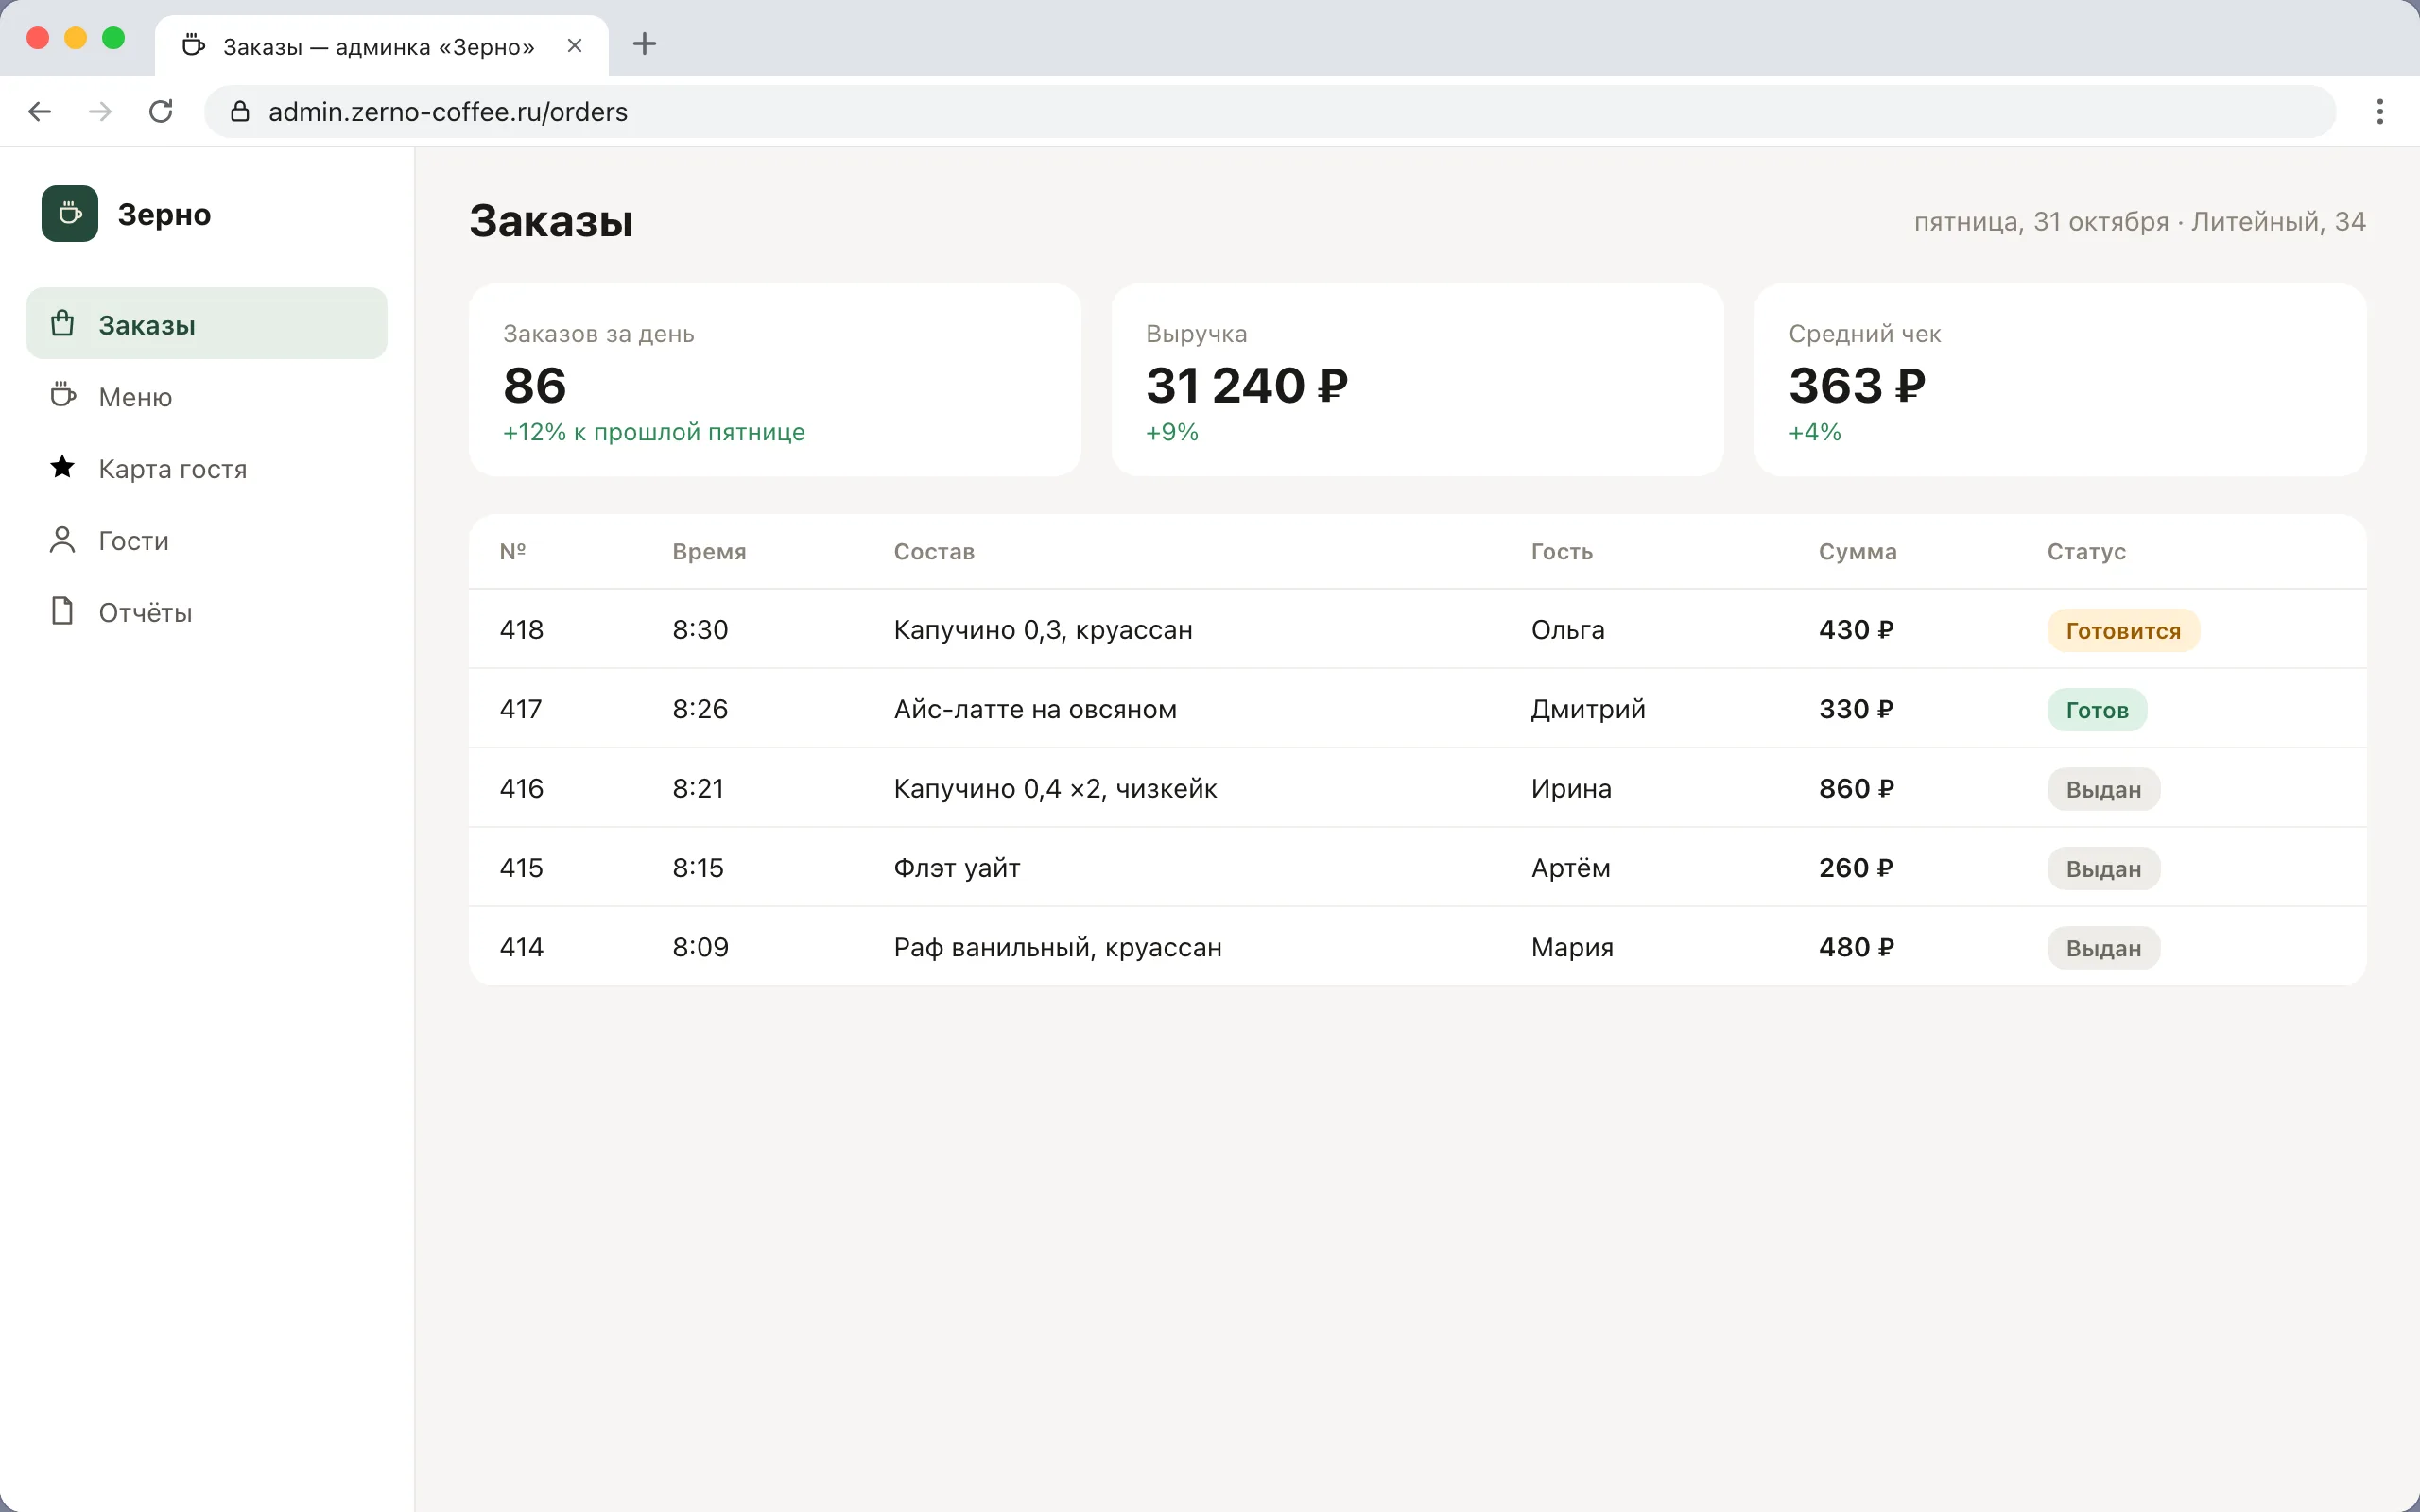Open the Меню sidebar section
2420x1512 pixels.
(x=207, y=396)
